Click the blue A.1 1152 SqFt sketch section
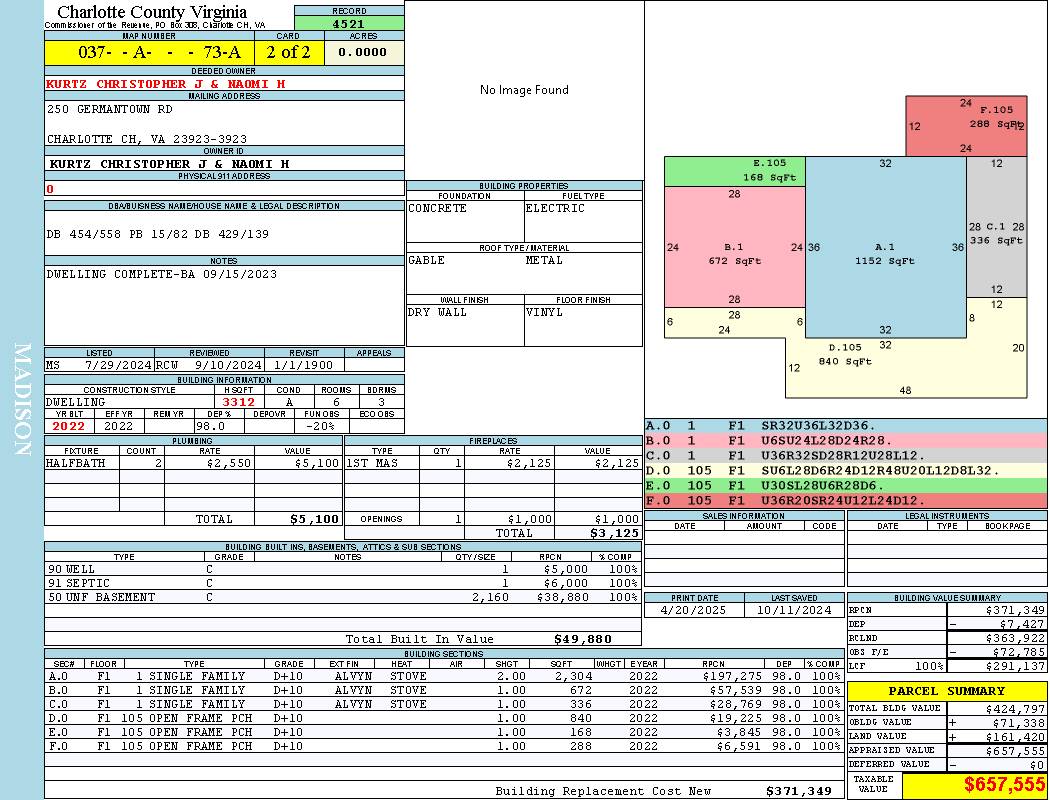Image resolution: width=1050 pixels, height=800 pixels. point(885,247)
